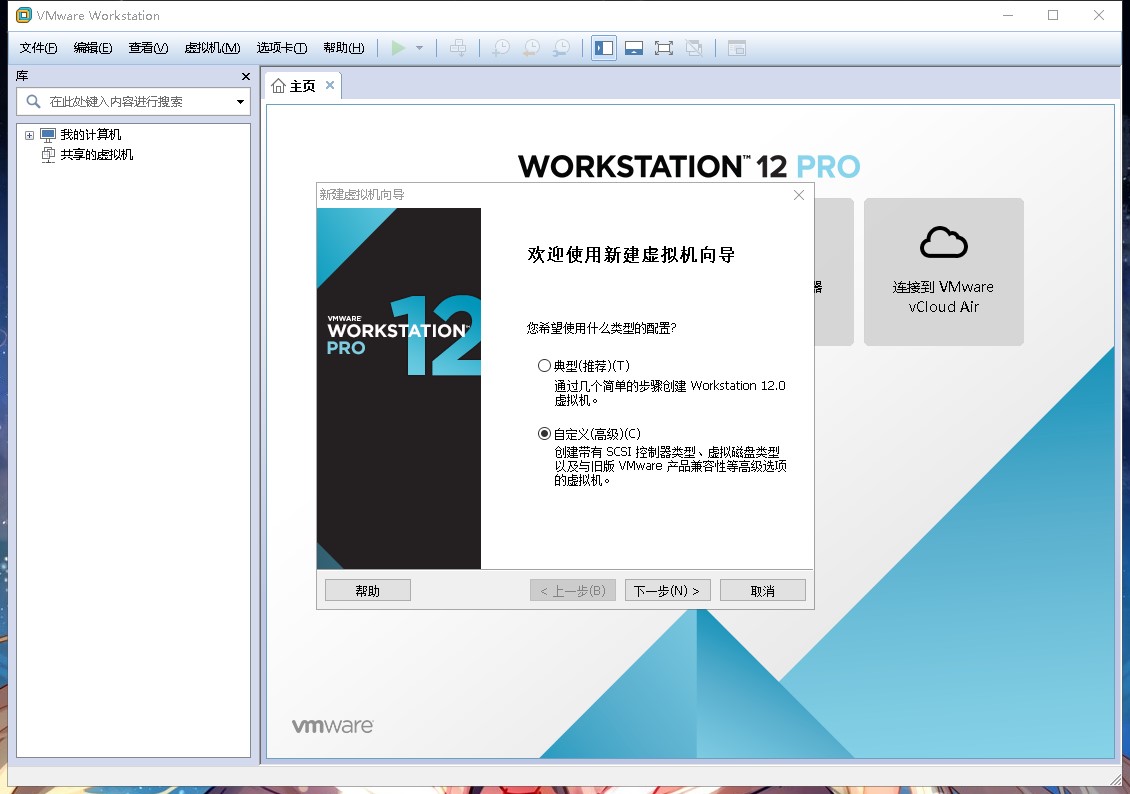Select 共享的虚拟机 in the library
The height and width of the screenshot is (794, 1130).
click(97, 154)
